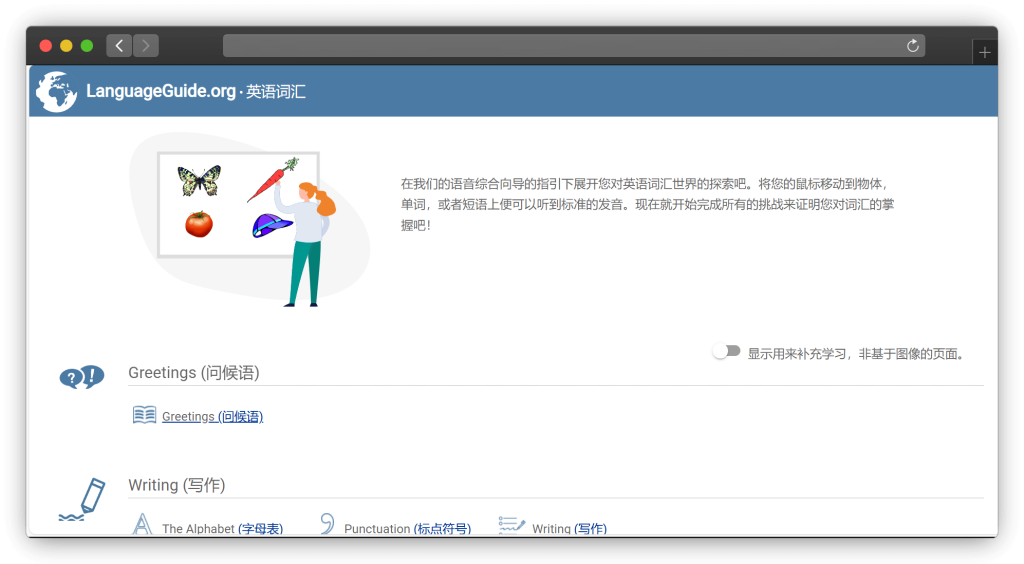
Task: Reload the page with the refresh icon
Action: [x=912, y=46]
